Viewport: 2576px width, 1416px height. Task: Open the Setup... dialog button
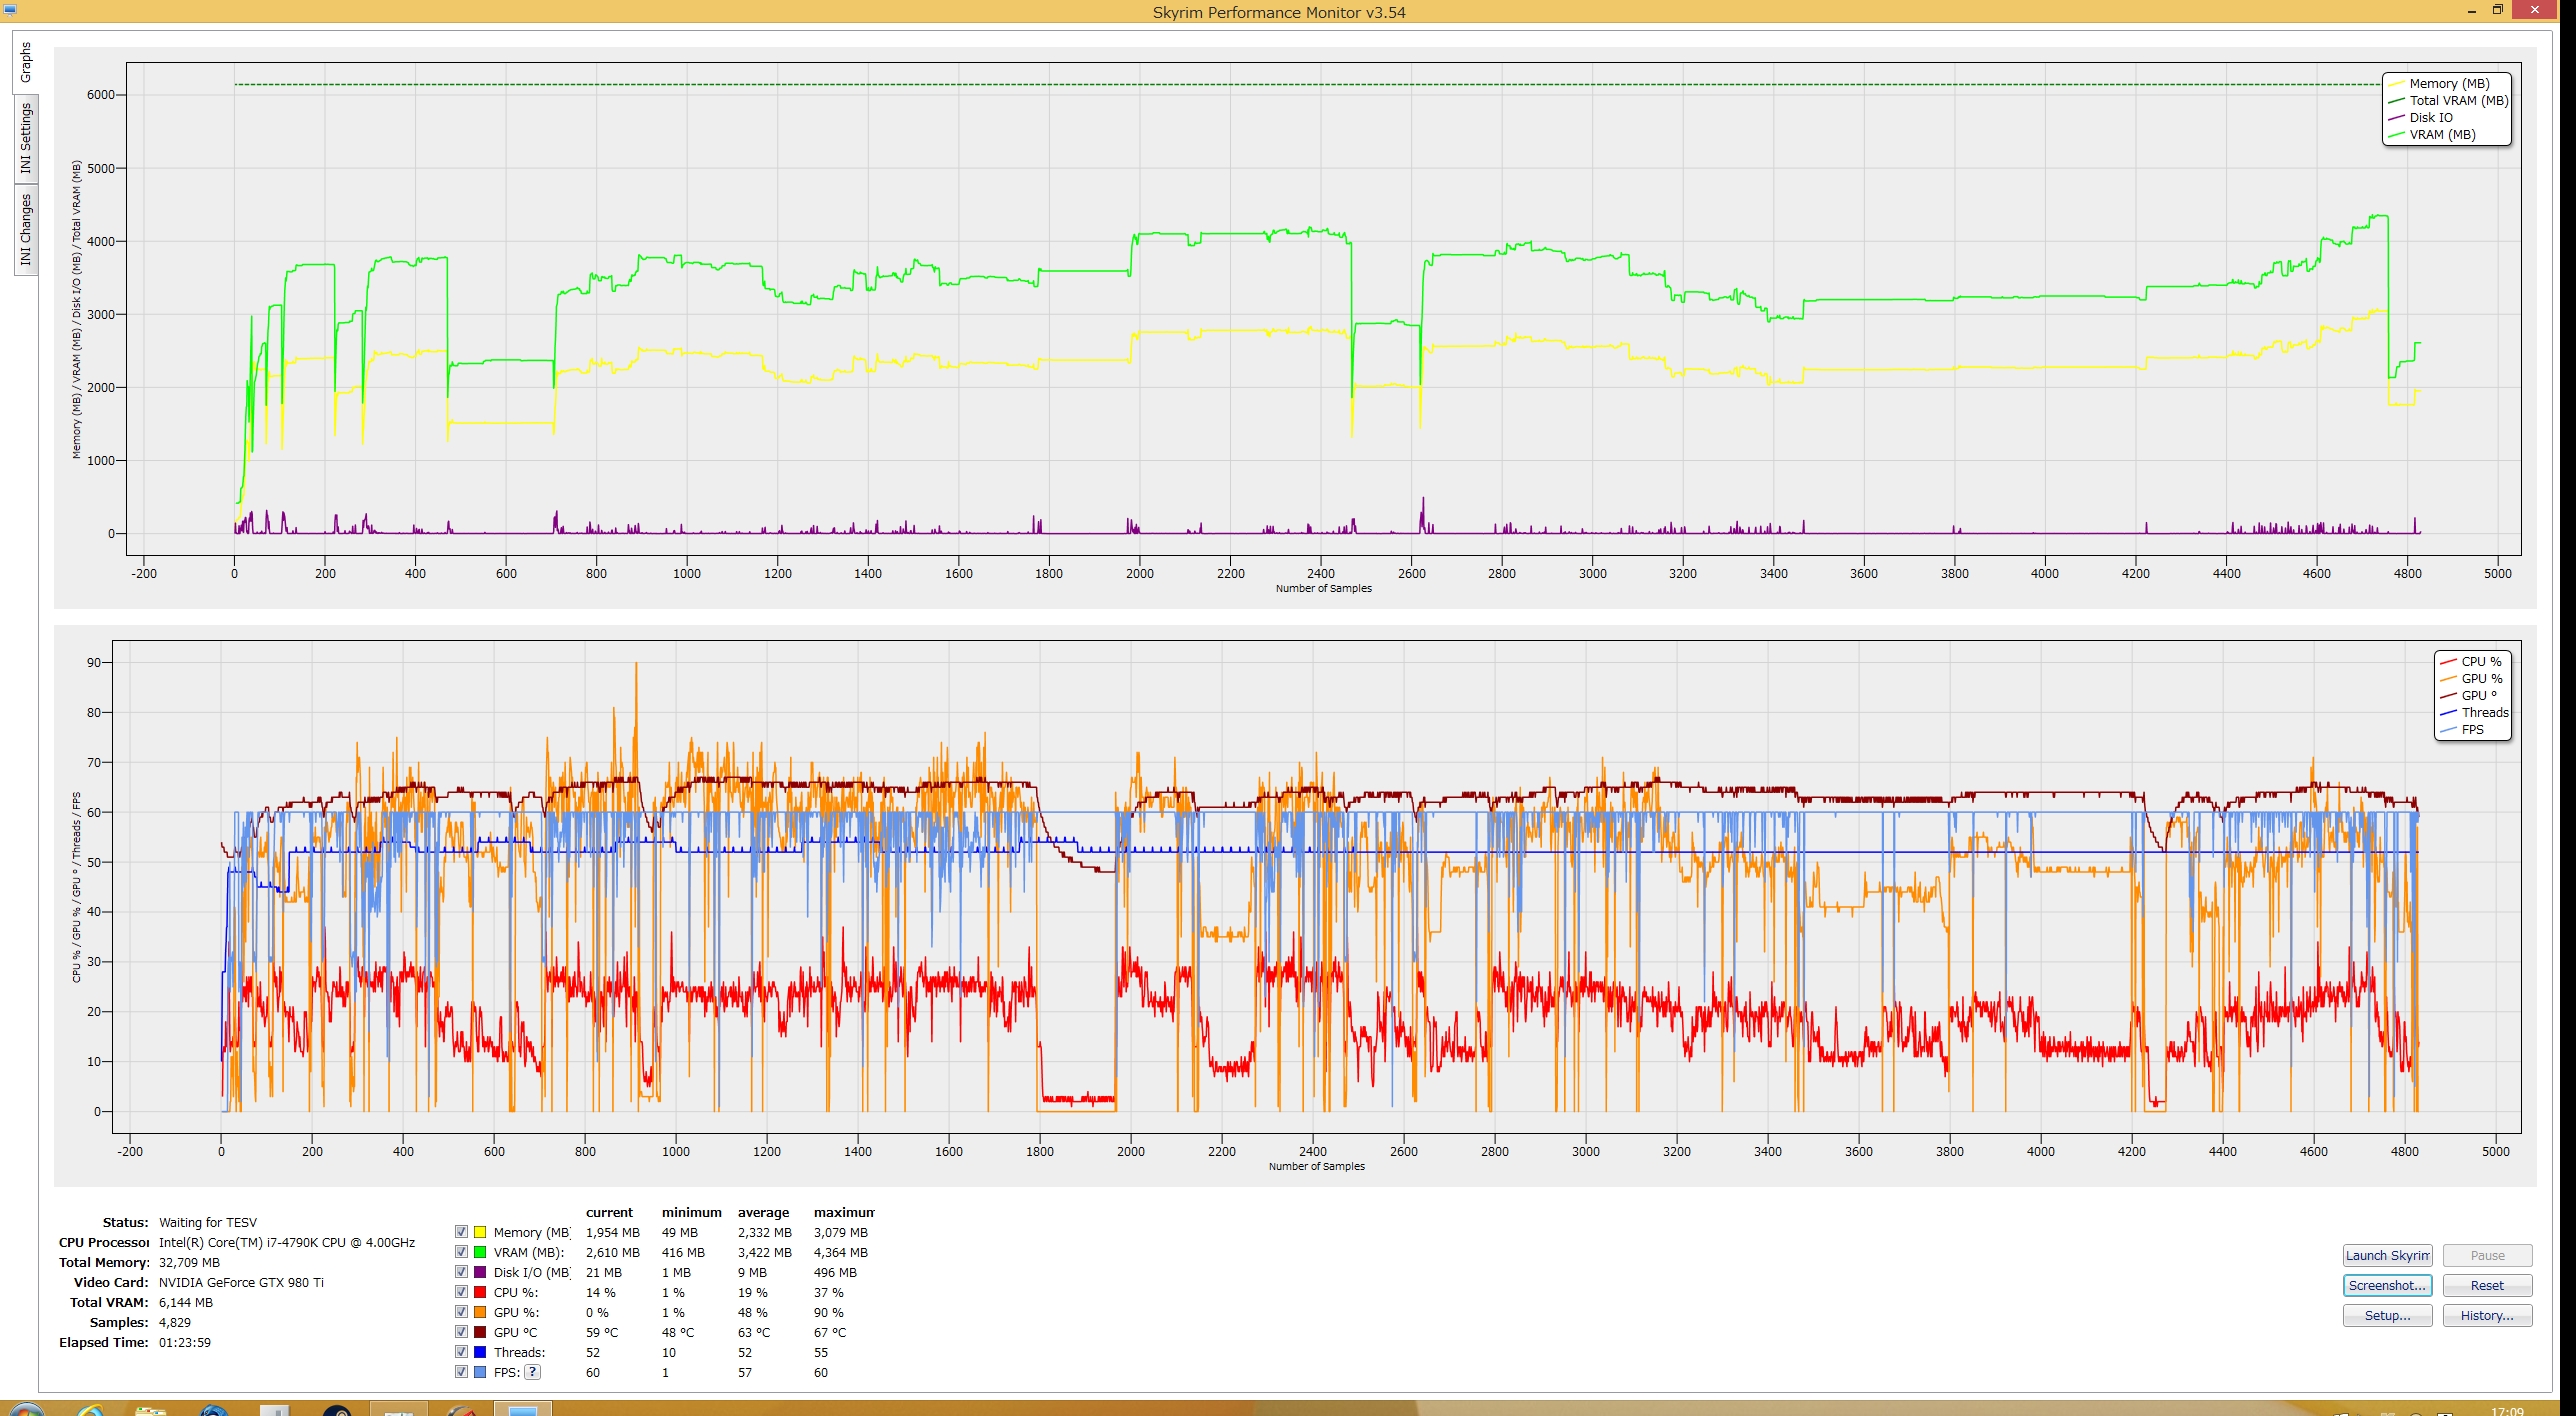2387,1315
